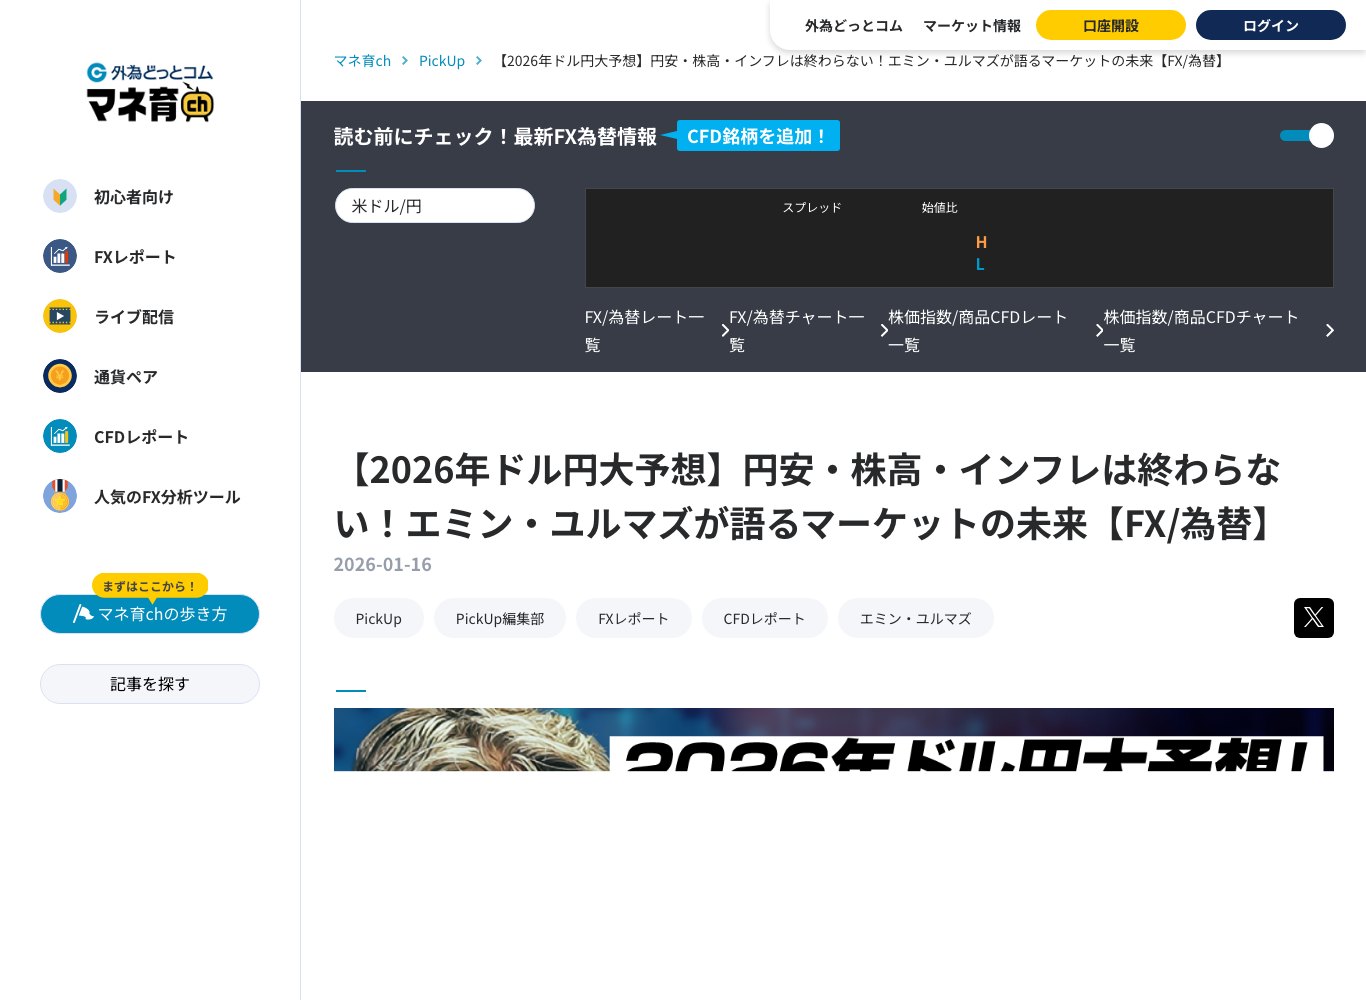Click the 読む前にチェック！最新FX為替情報 heading

click(x=495, y=136)
